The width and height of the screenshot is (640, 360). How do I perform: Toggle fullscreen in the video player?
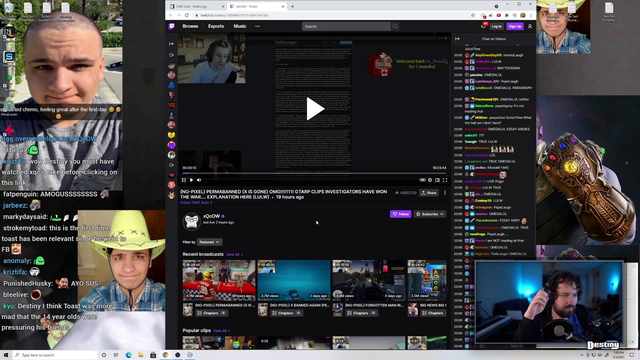pyautogui.click(x=445, y=180)
